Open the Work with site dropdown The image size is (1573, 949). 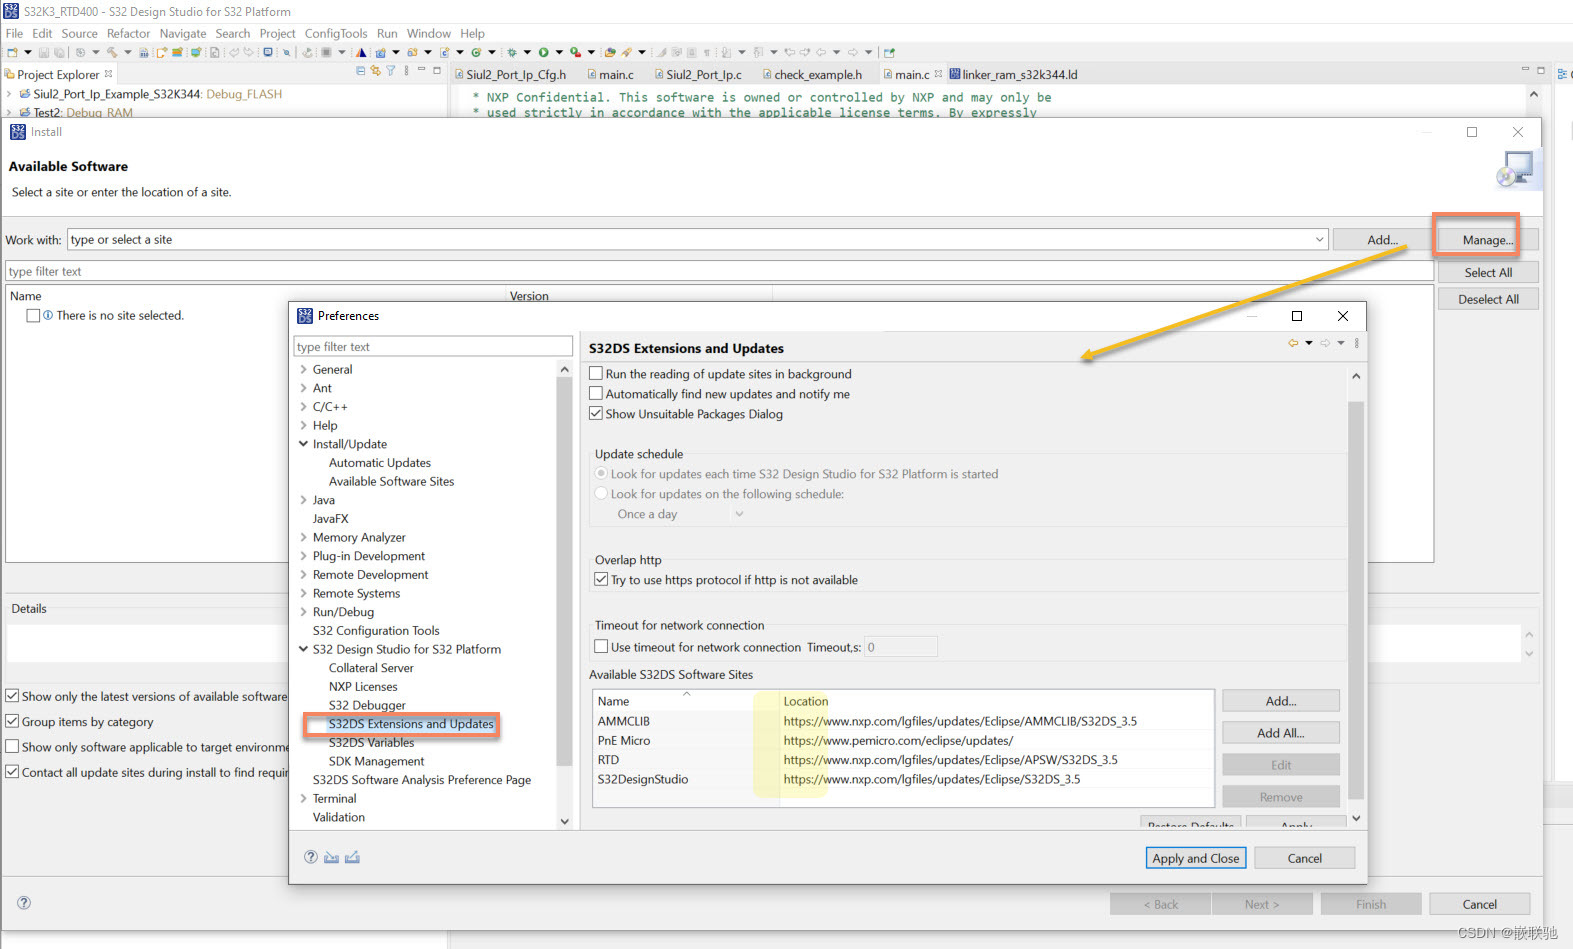(1319, 239)
